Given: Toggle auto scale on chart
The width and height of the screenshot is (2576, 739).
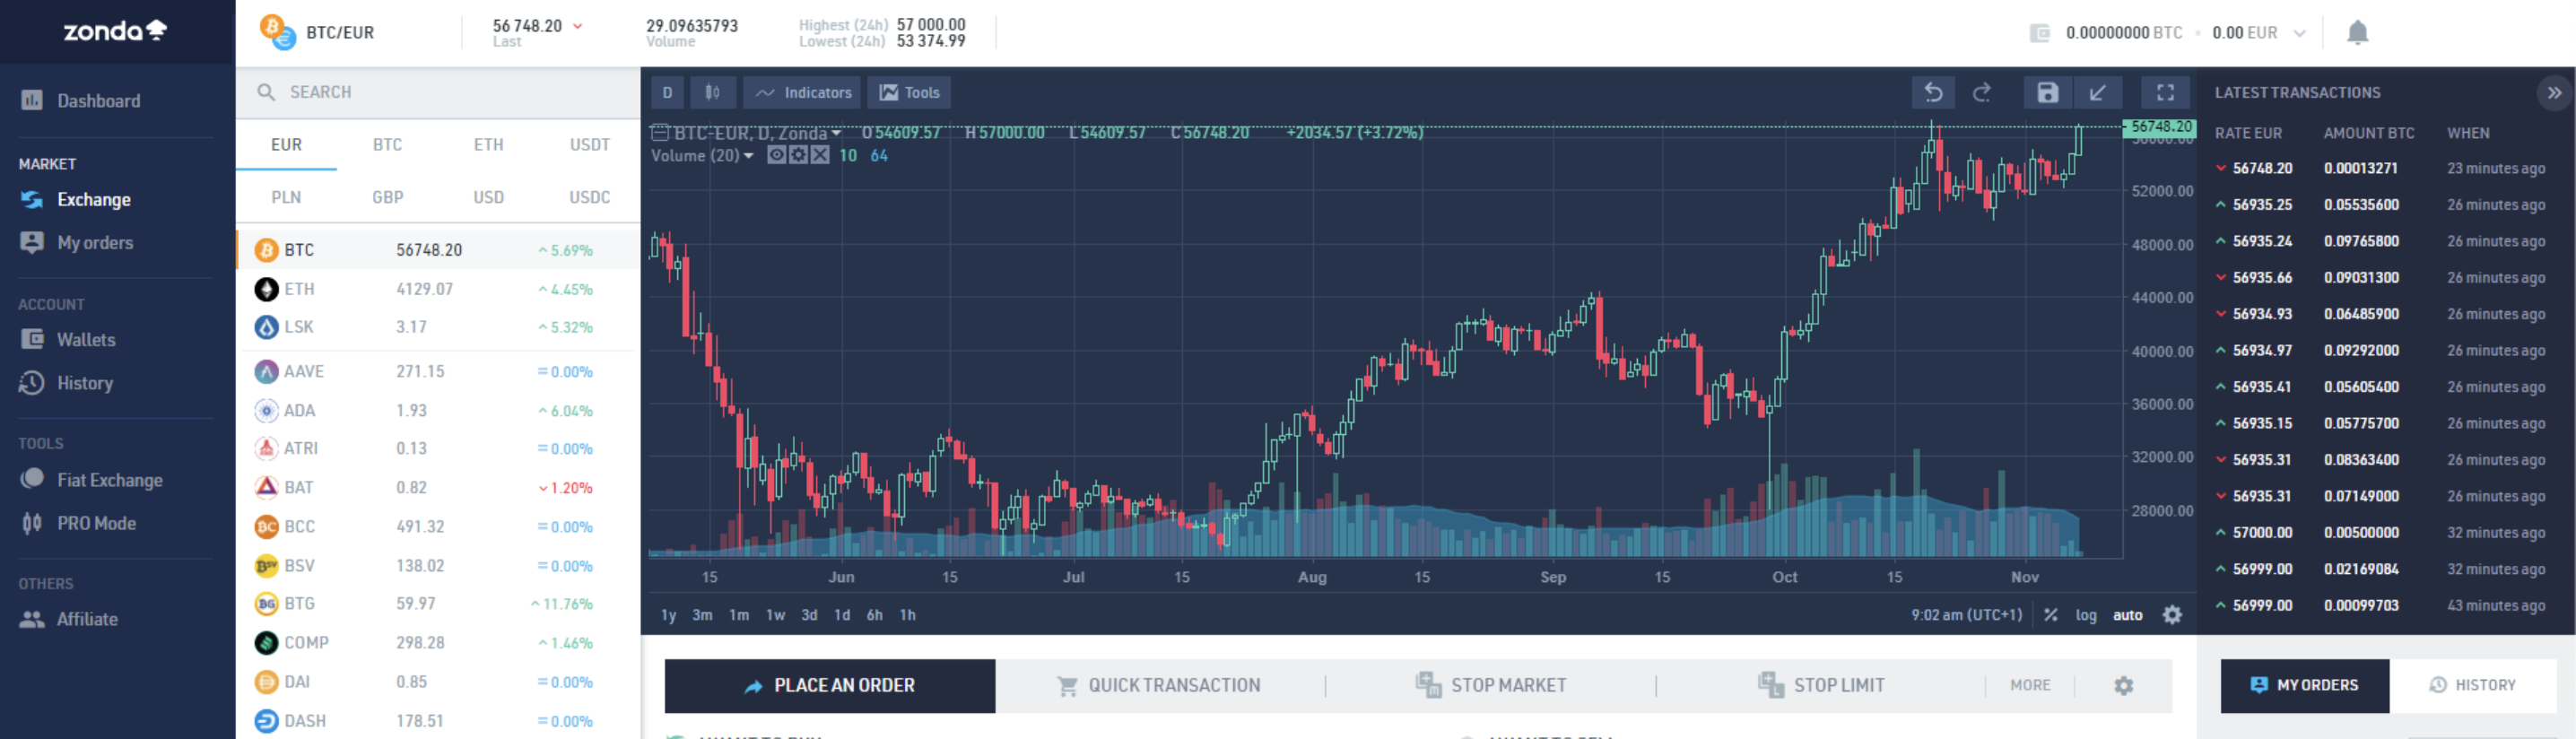Looking at the screenshot, I should click(x=2127, y=615).
